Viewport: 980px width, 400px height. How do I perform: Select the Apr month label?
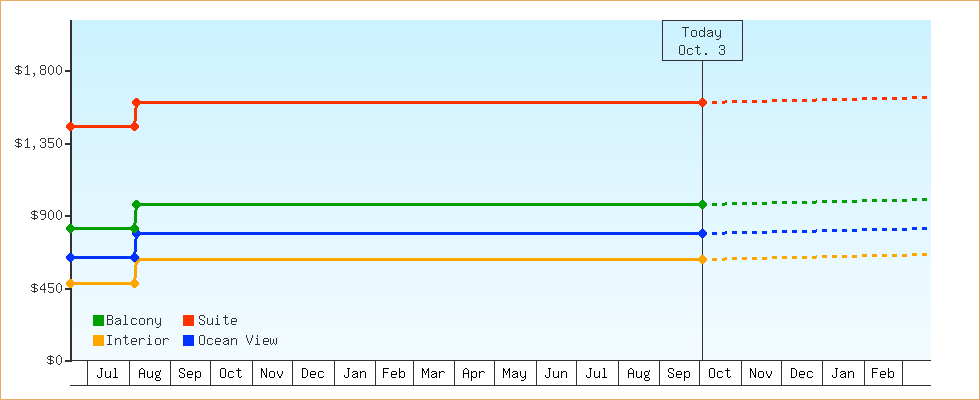(474, 373)
